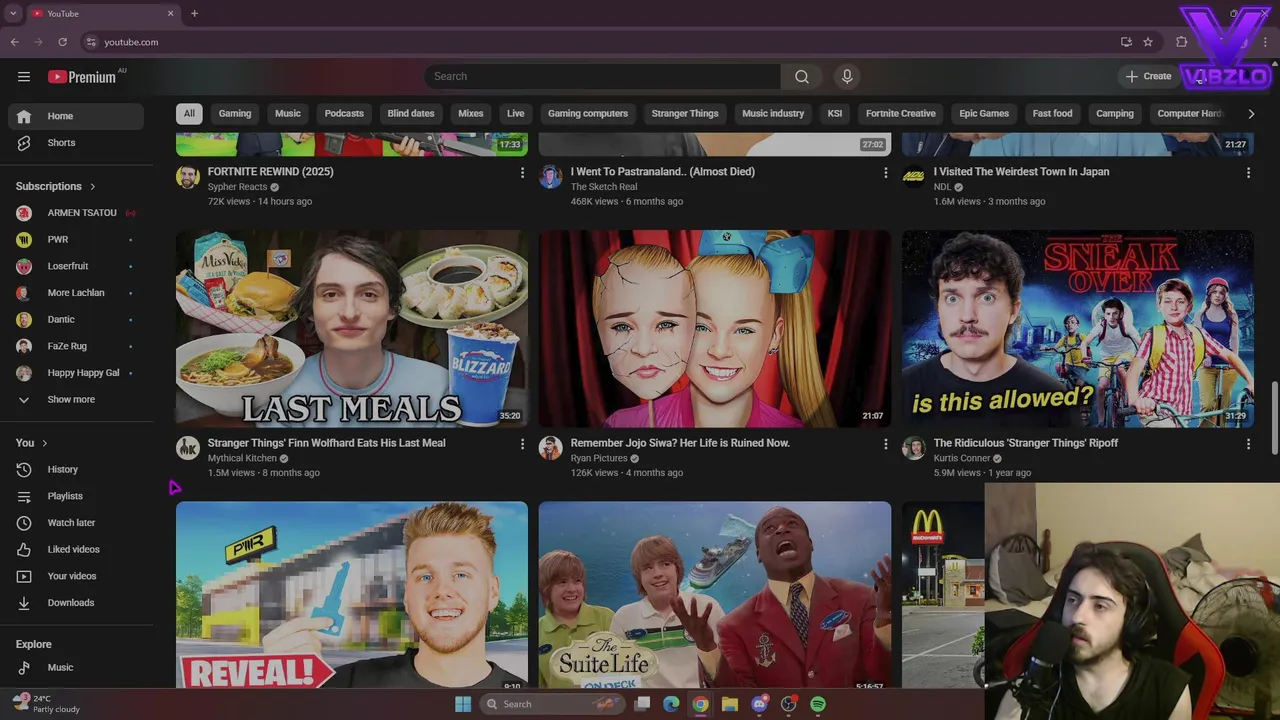The height and width of the screenshot is (720, 1280).
Task: Open options for Stranger Things Ripoff video
Action: pyautogui.click(x=1248, y=444)
